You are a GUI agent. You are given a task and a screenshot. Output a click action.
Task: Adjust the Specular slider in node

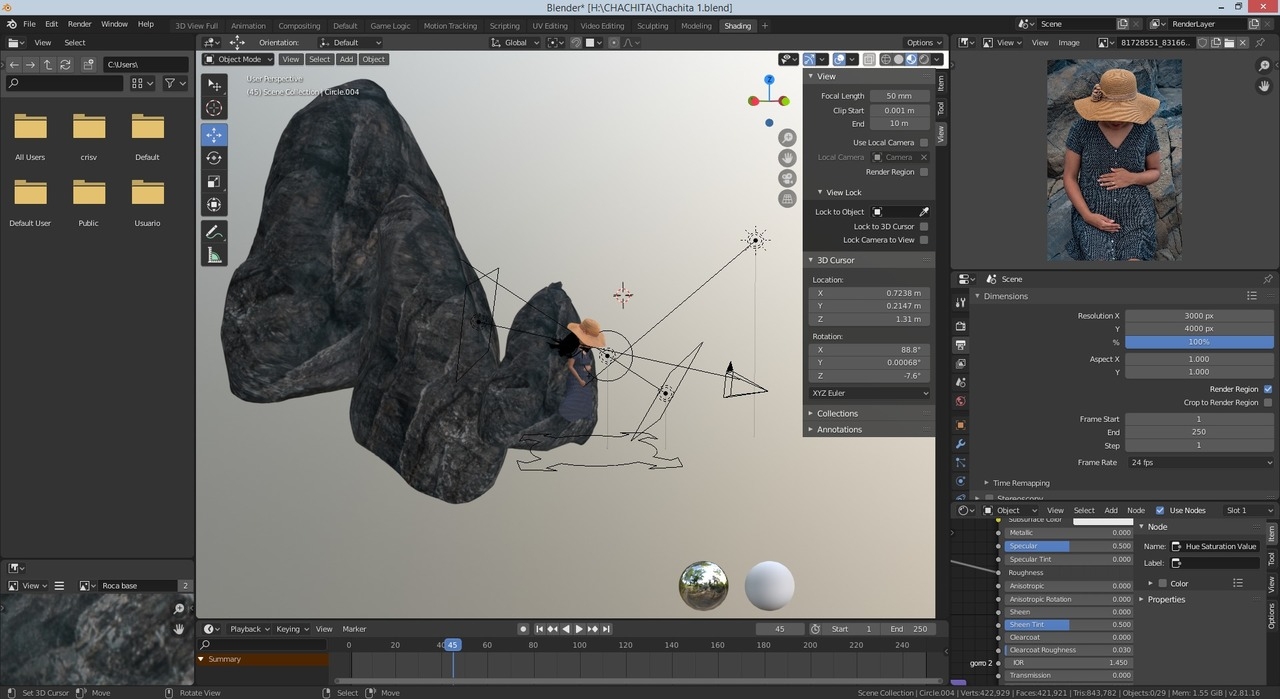pos(1069,546)
